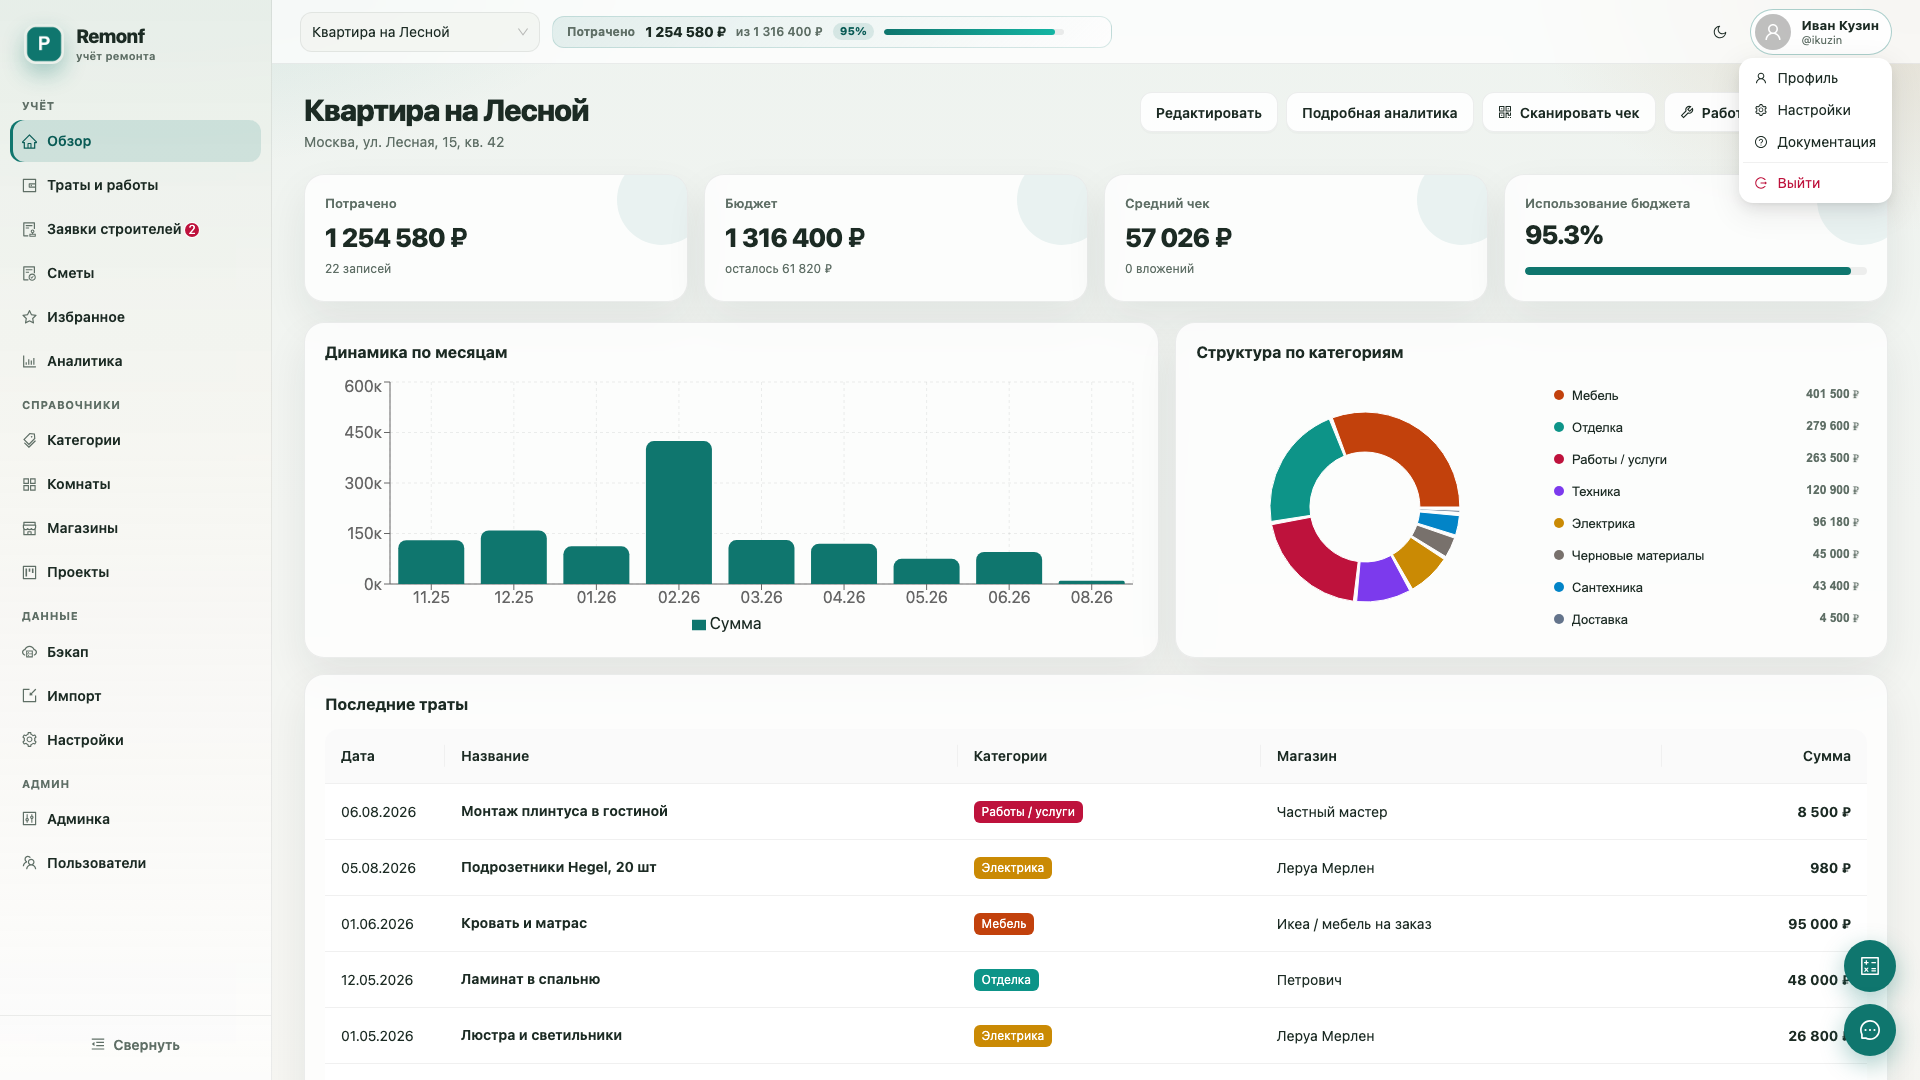1920x1080 pixels.
Task: Open Пользователи admin page
Action: tap(136, 863)
